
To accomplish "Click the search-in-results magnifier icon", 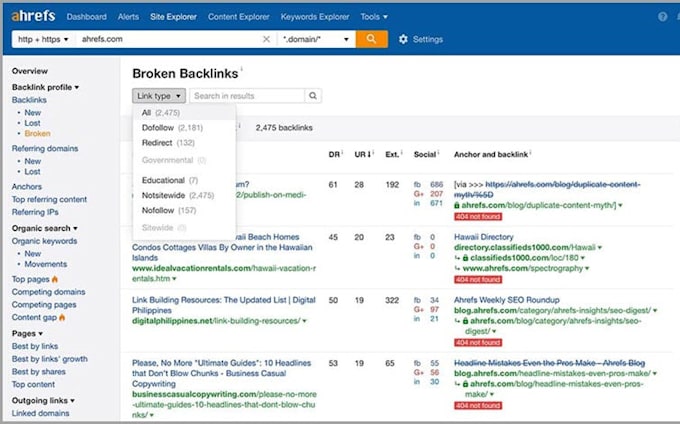I will pyautogui.click(x=313, y=95).
